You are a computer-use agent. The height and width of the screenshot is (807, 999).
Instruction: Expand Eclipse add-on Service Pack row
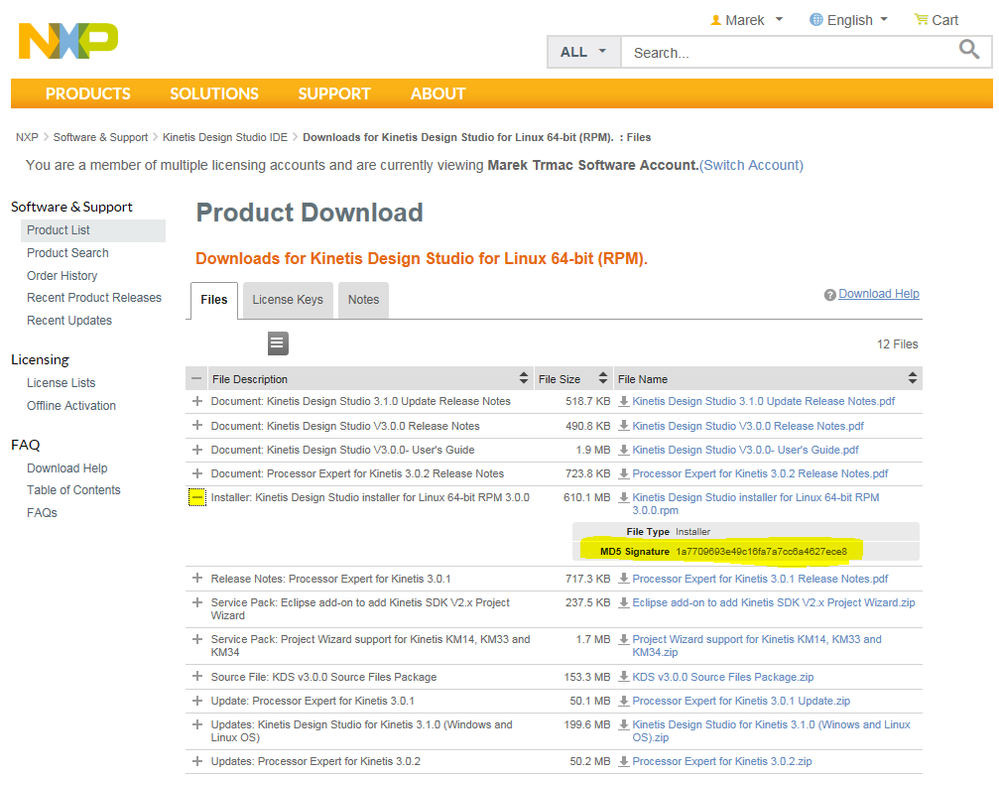(197, 603)
